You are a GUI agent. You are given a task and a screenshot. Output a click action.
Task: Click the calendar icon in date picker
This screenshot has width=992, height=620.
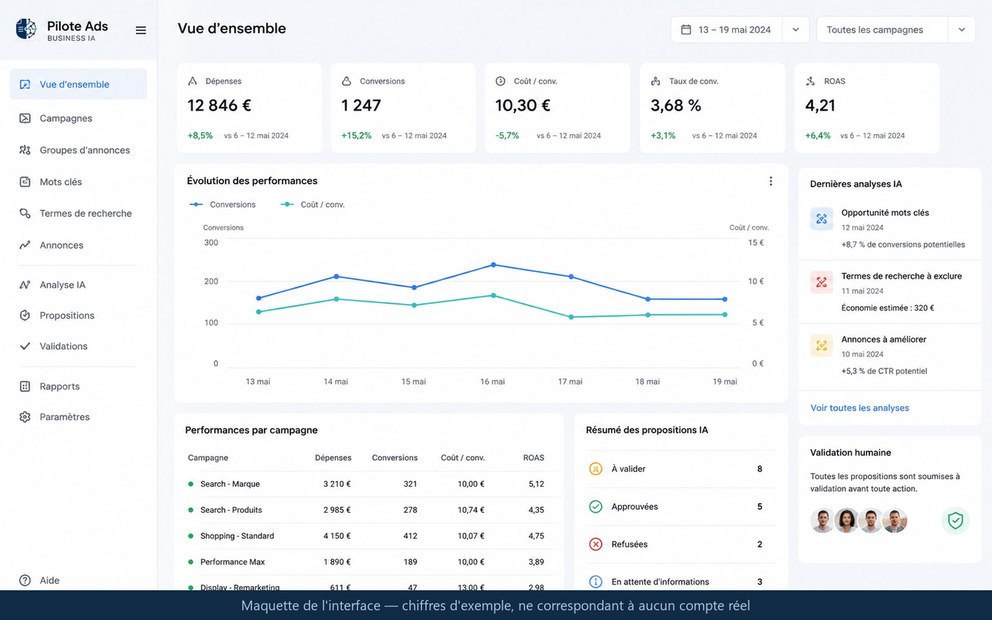(x=685, y=30)
